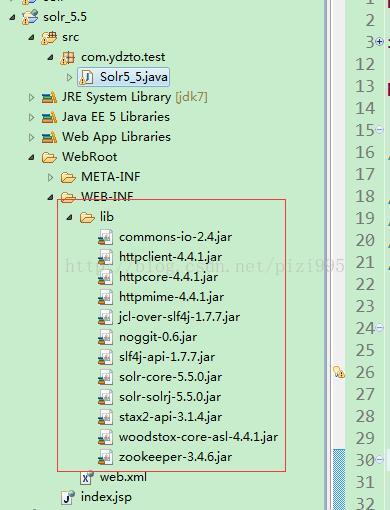Image resolution: width=390 pixels, height=510 pixels.
Task: Expand the Java EE 5 Libraries node
Action: [x=31, y=117]
